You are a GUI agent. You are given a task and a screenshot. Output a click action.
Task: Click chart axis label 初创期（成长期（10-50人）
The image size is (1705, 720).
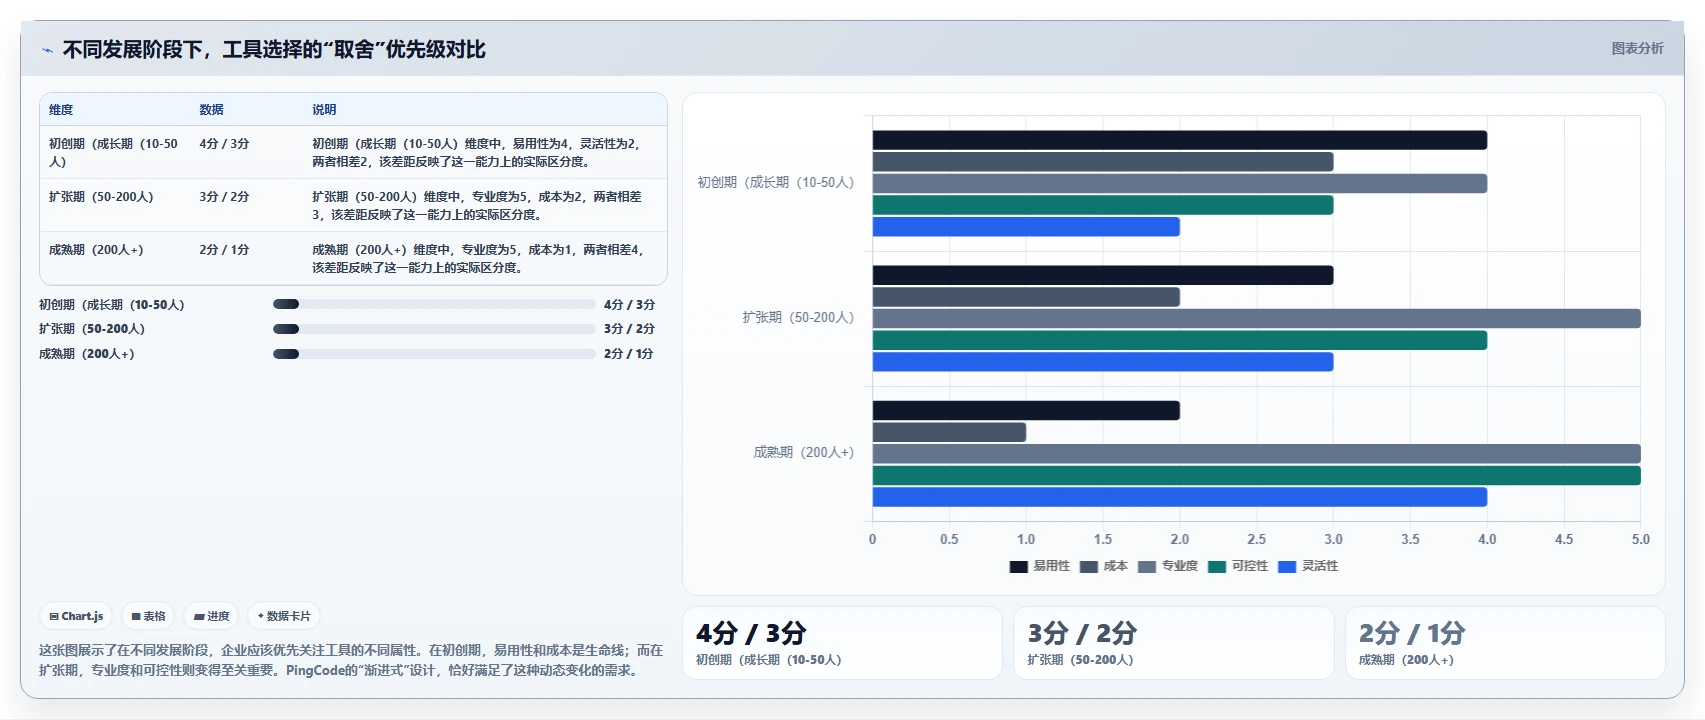776,182
